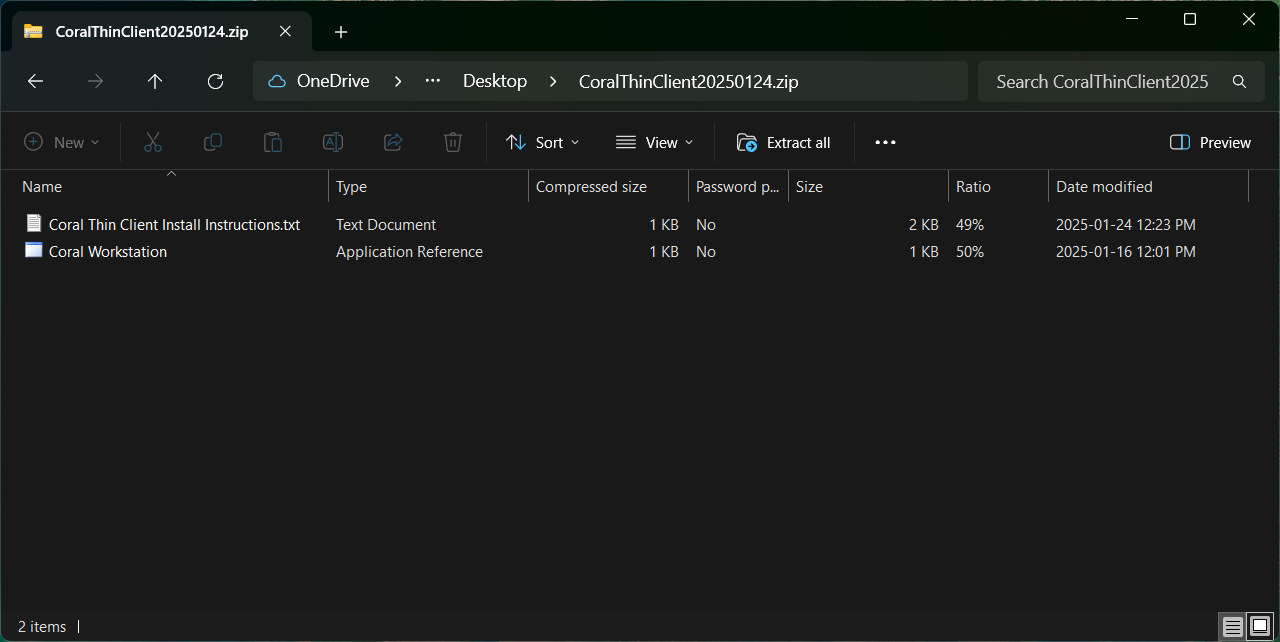Click CoralThinClient20250124.zip breadcrumb segment
Viewport: 1280px width, 642px height.
tap(688, 82)
